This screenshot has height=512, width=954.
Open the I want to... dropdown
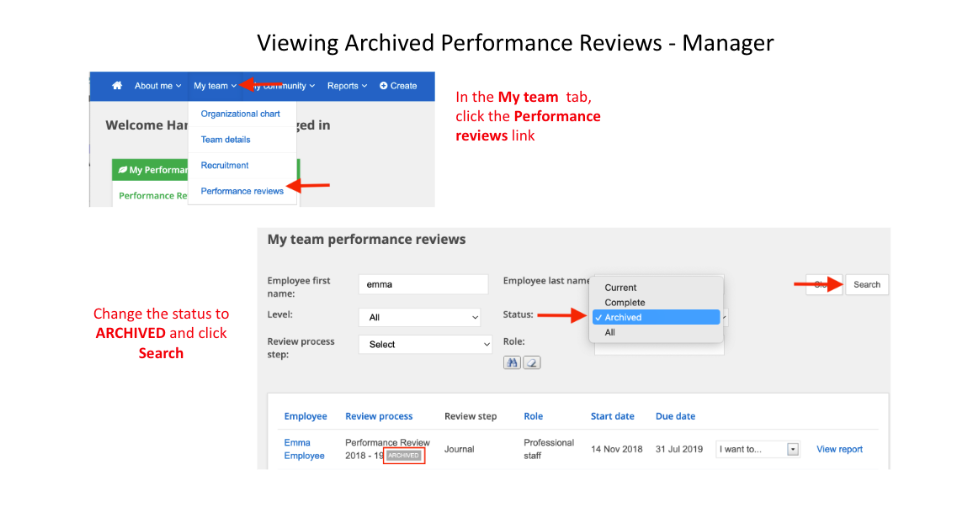click(x=757, y=449)
